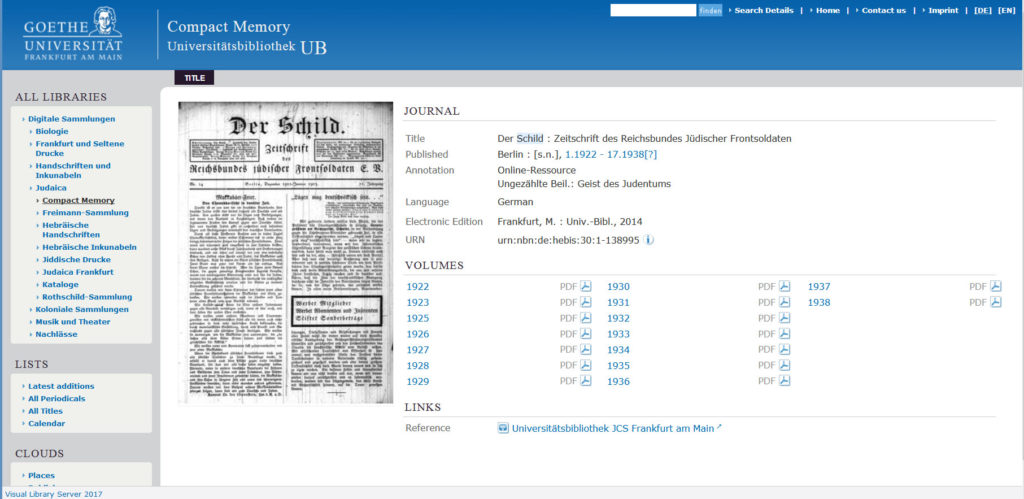Open PDF icon for 1922 volume

[x=586, y=286]
